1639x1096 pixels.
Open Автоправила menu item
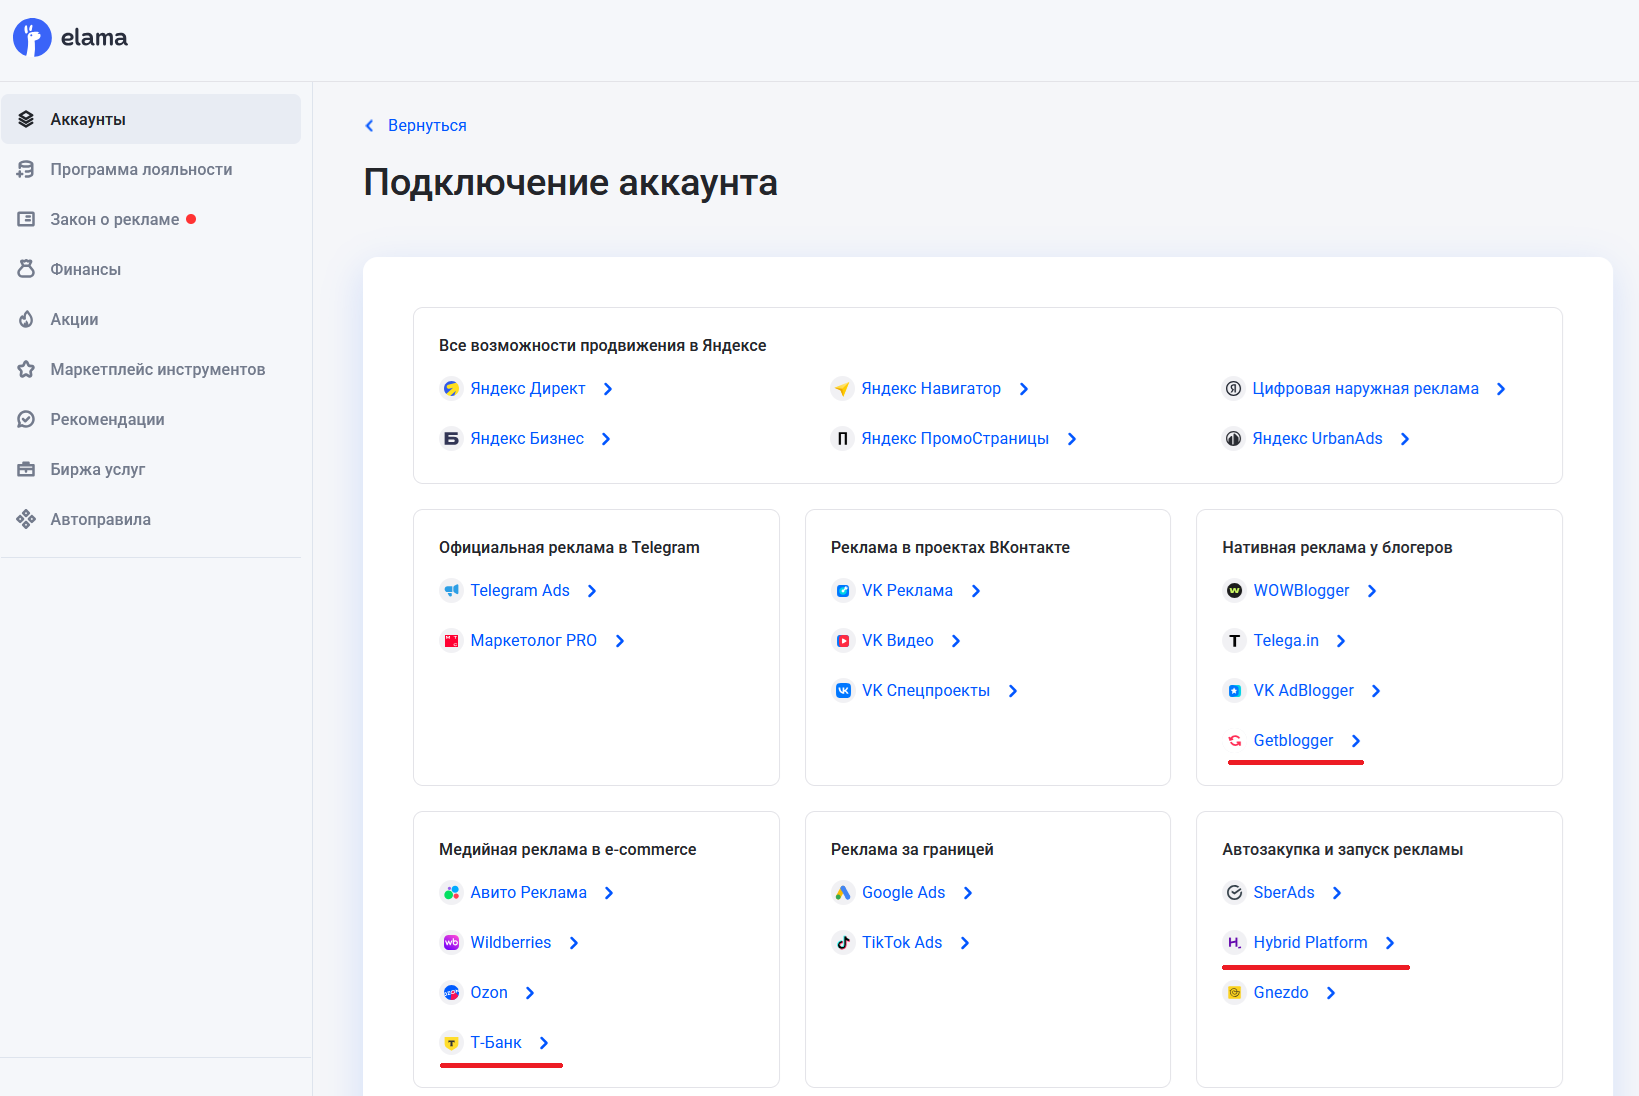click(151, 519)
